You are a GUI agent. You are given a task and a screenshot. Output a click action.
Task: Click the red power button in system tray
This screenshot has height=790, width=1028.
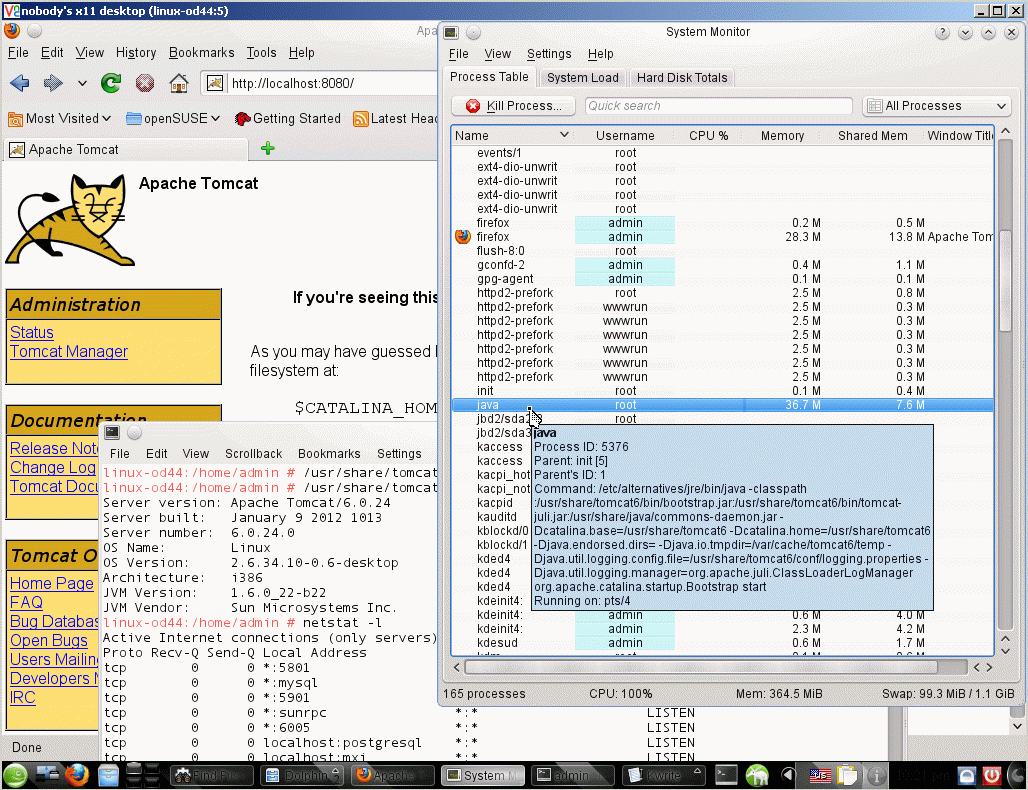tap(991, 775)
